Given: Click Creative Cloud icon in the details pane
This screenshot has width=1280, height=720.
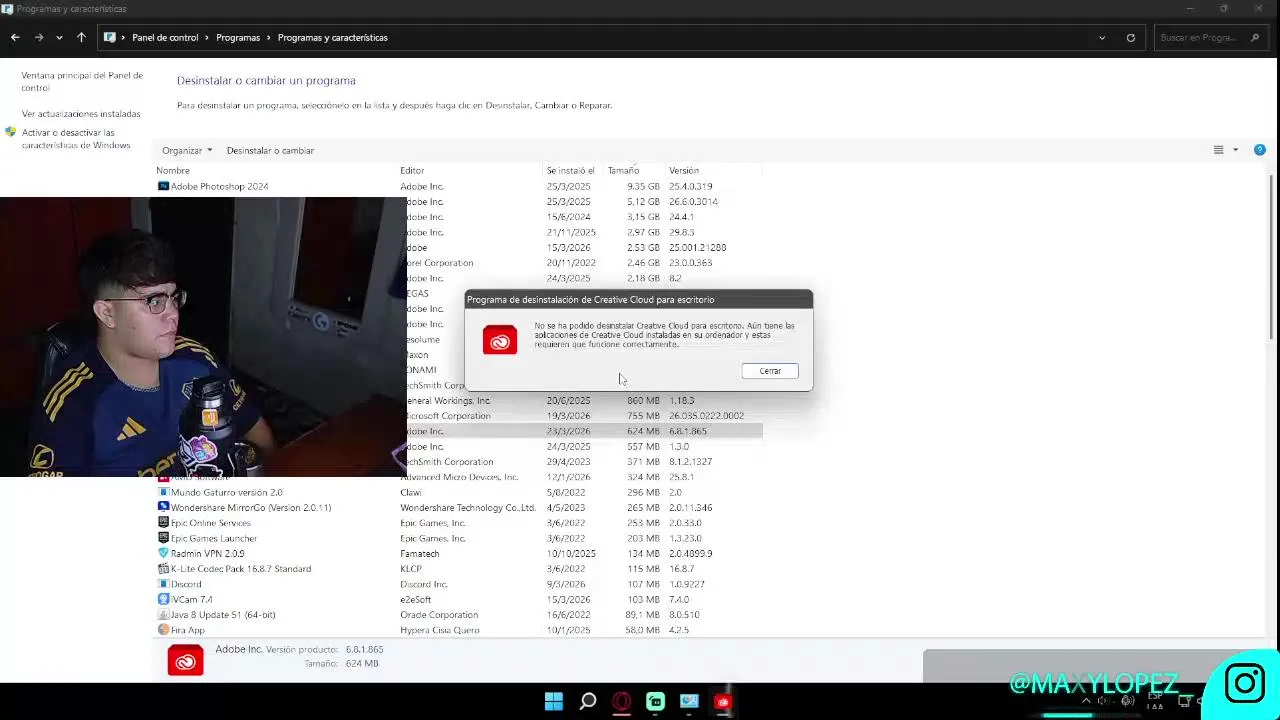Looking at the screenshot, I should [x=185, y=660].
